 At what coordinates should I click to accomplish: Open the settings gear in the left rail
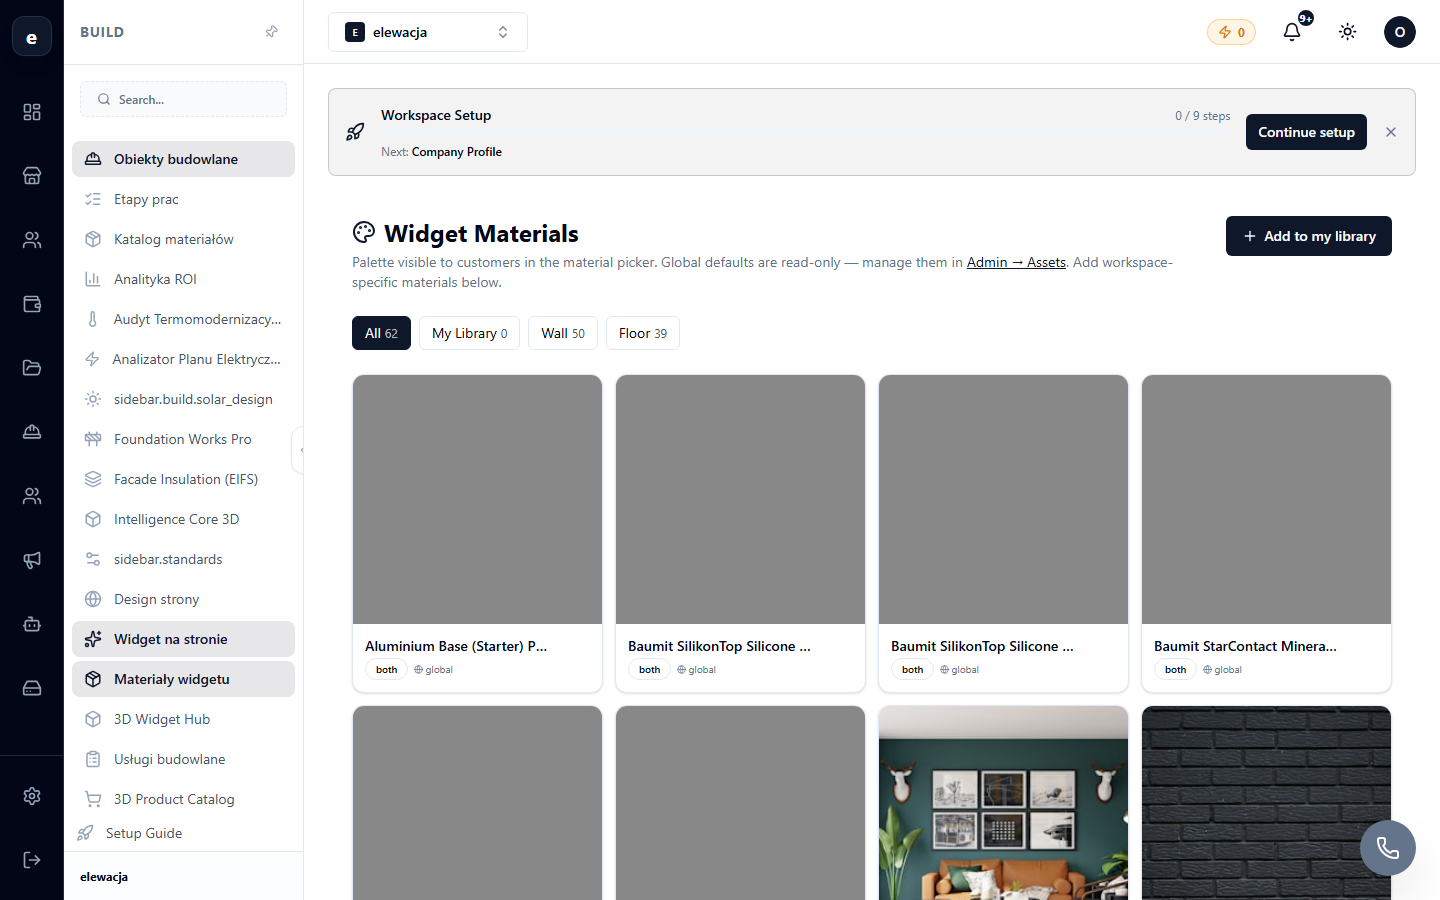pyautogui.click(x=32, y=796)
